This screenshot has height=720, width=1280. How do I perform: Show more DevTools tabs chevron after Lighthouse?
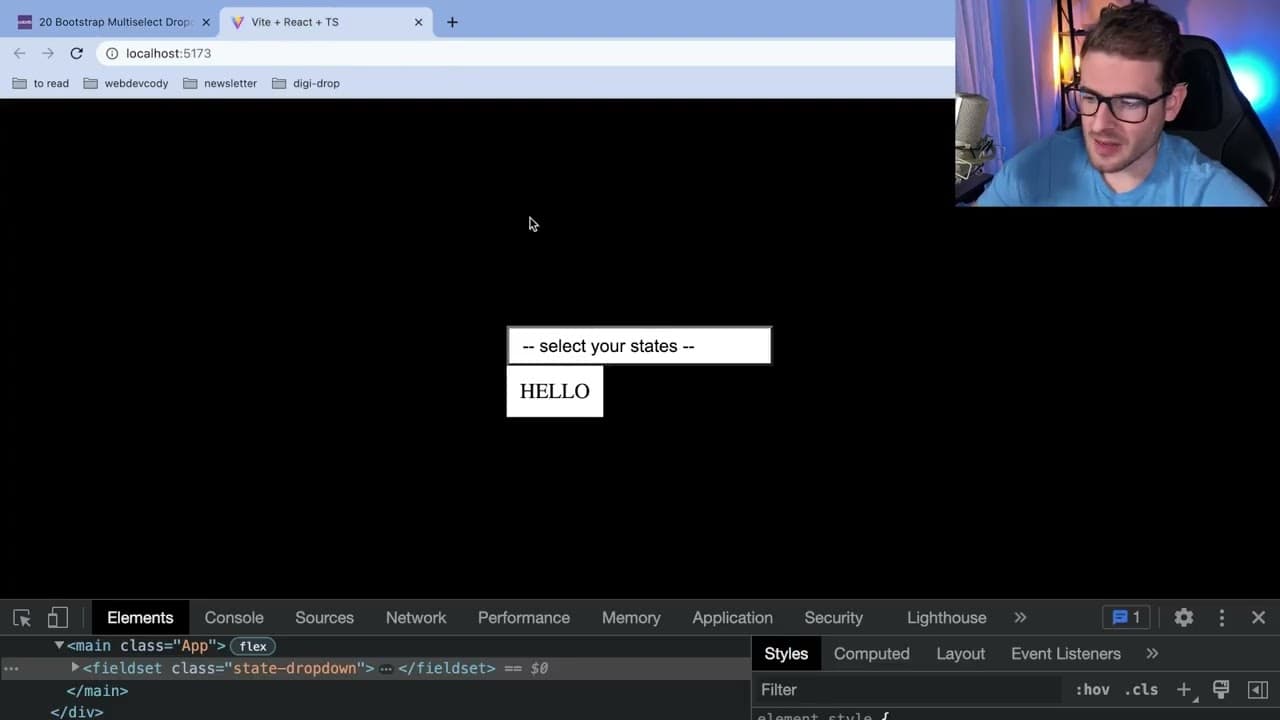coord(1020,618)
